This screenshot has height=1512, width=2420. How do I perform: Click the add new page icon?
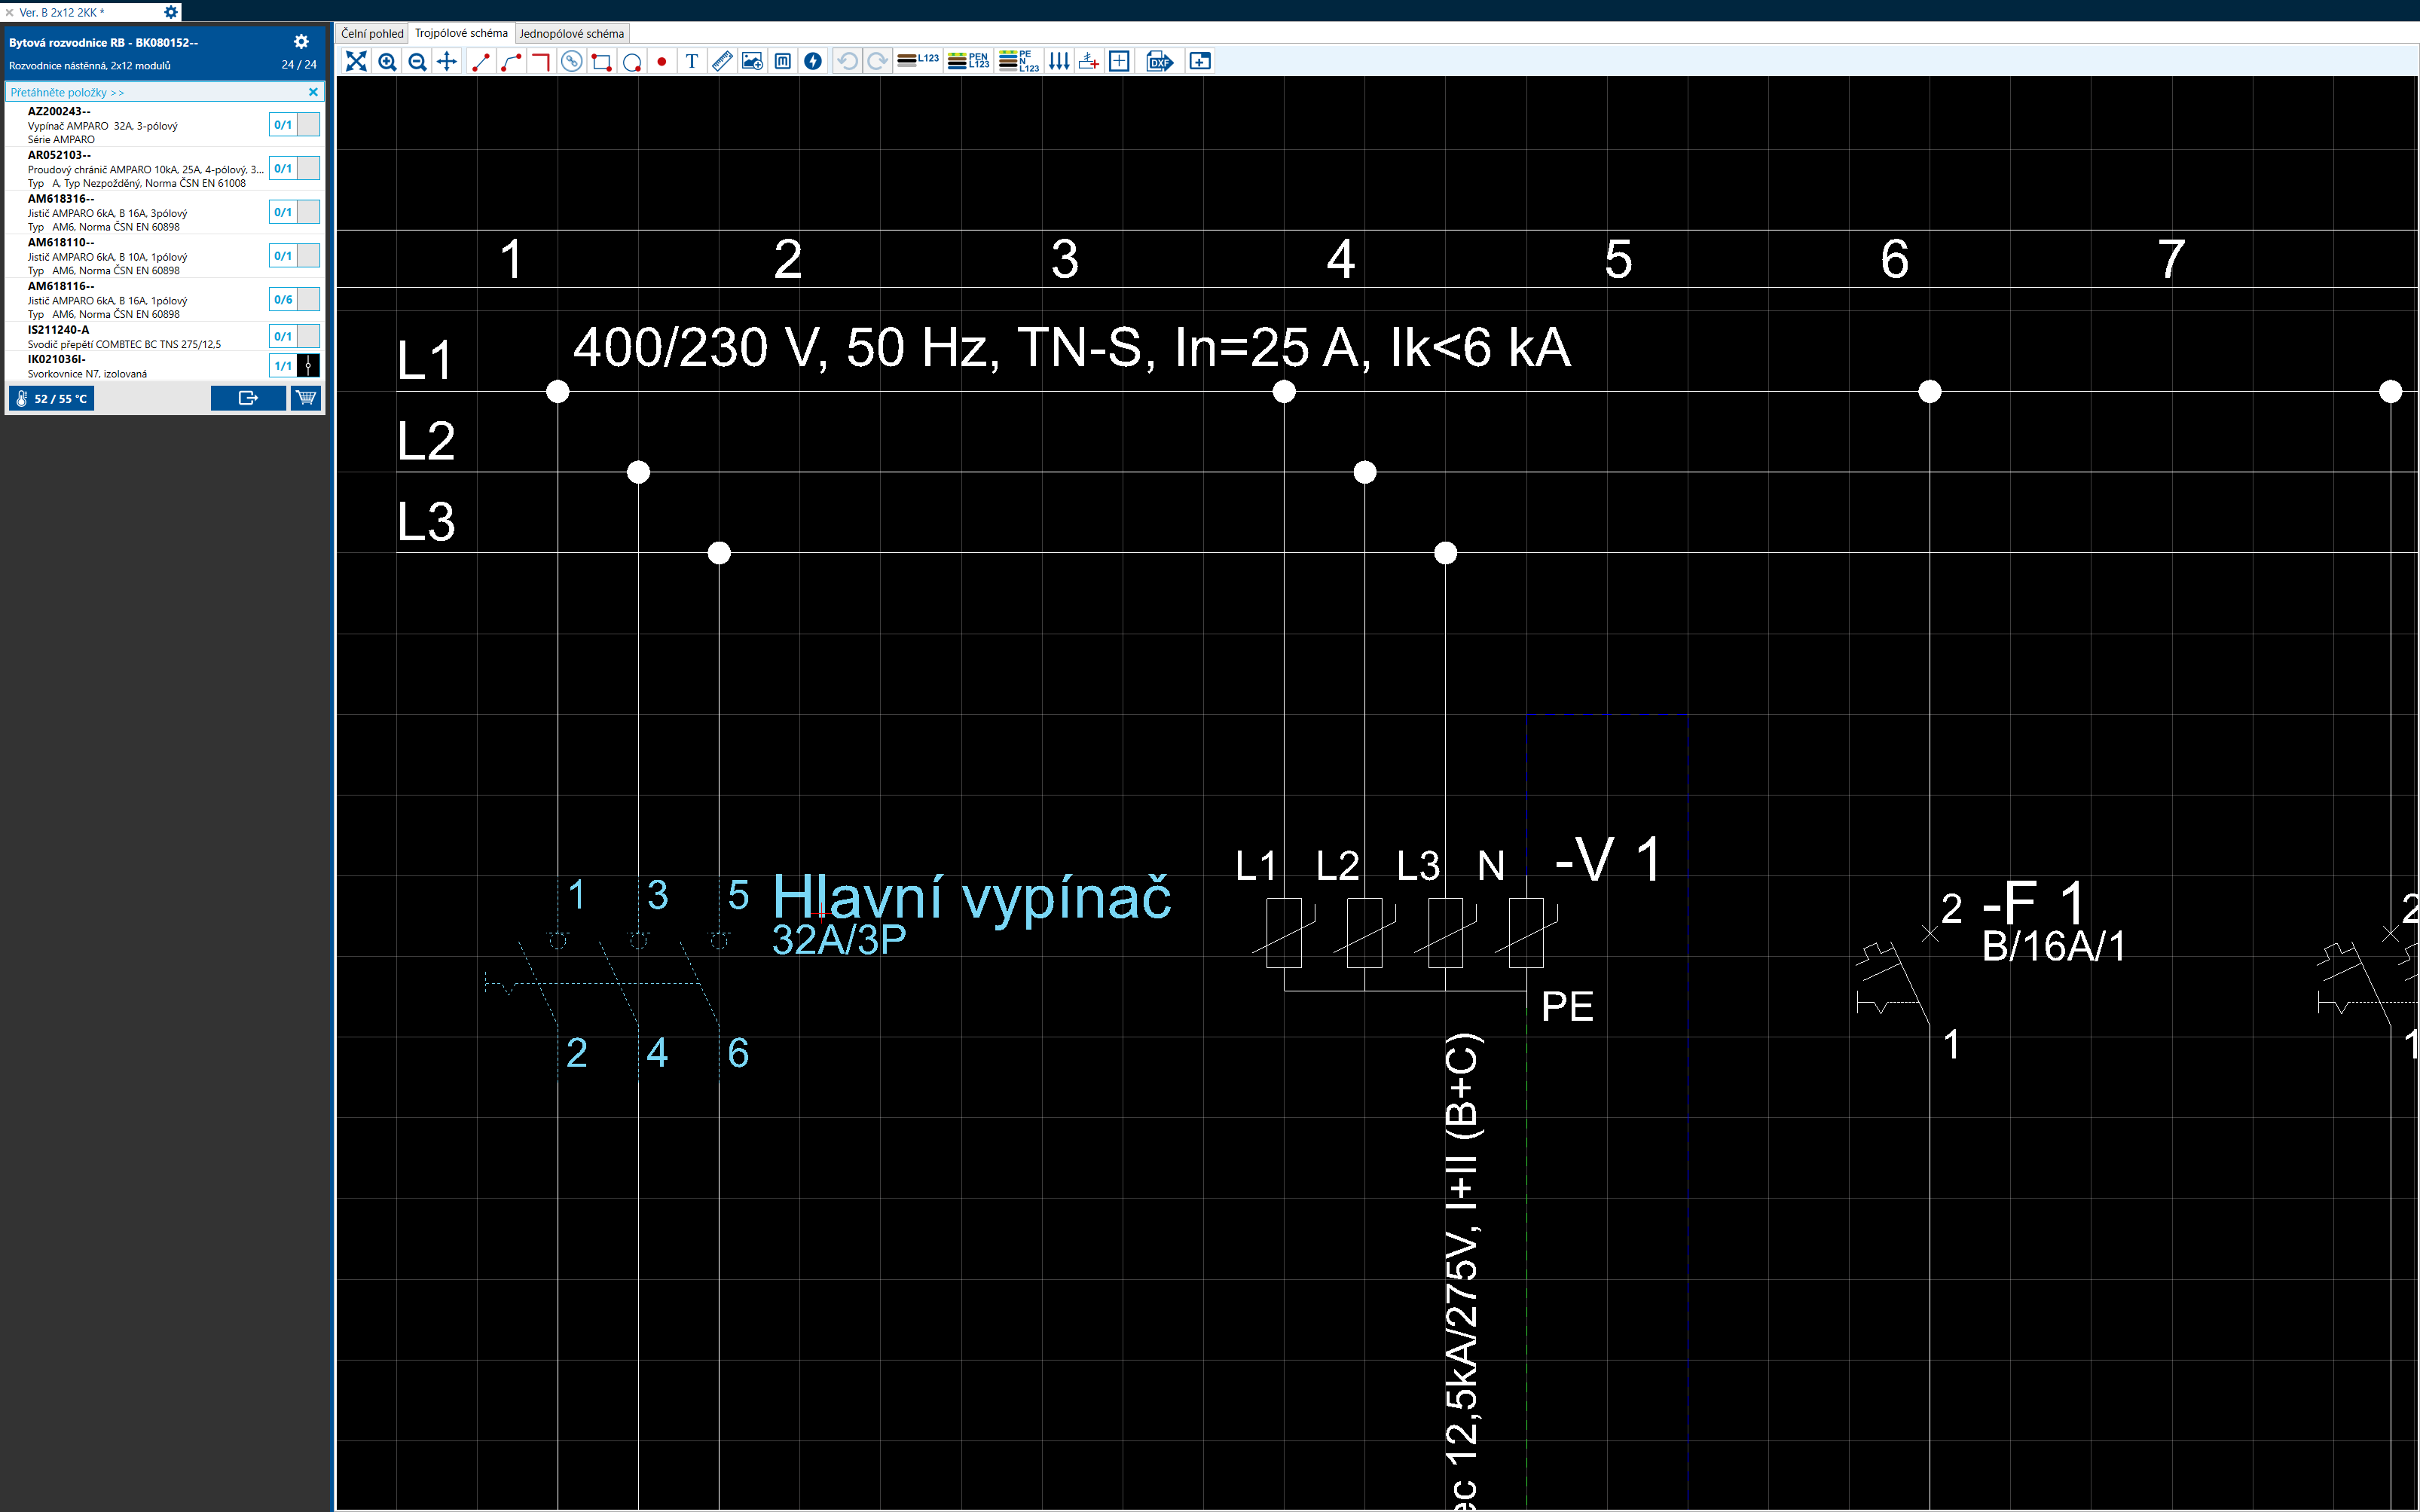click(1200, 62)
